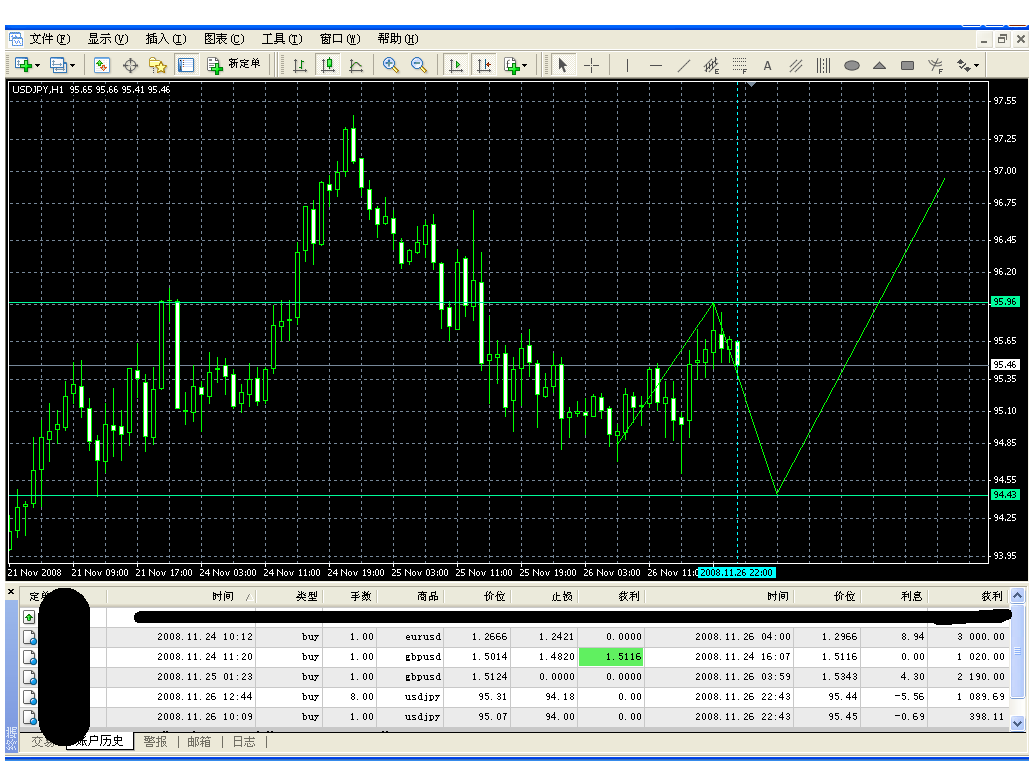Toggle the chart shift button
Viewport: 1034px width, 761px height.
coord(484,65)
